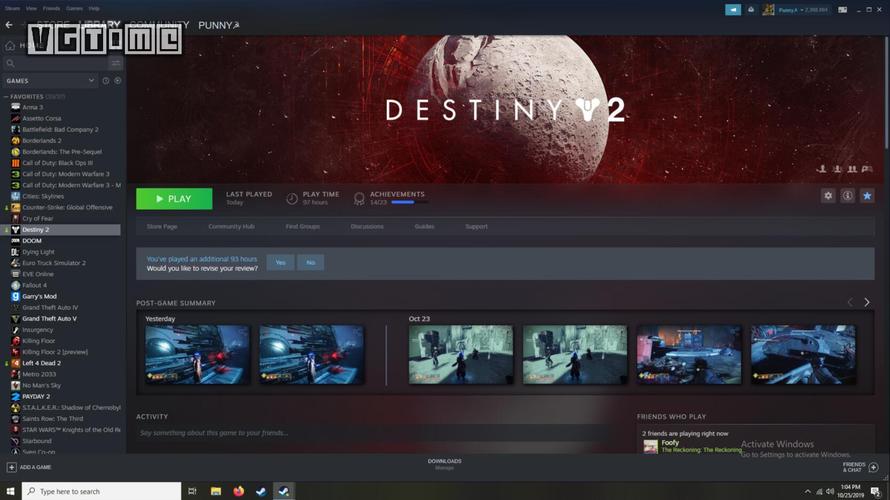Select Grand Theft Auto V in the list
The height and width of the screenshot is (500, 890).
point(50,318)
